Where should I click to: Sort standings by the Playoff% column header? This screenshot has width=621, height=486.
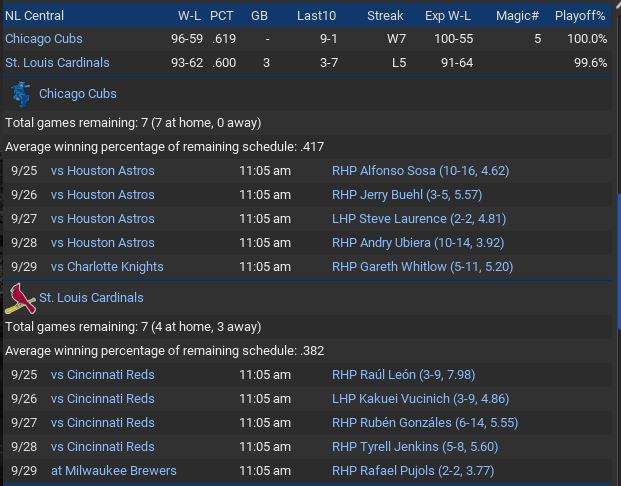(x=580, y=16)
